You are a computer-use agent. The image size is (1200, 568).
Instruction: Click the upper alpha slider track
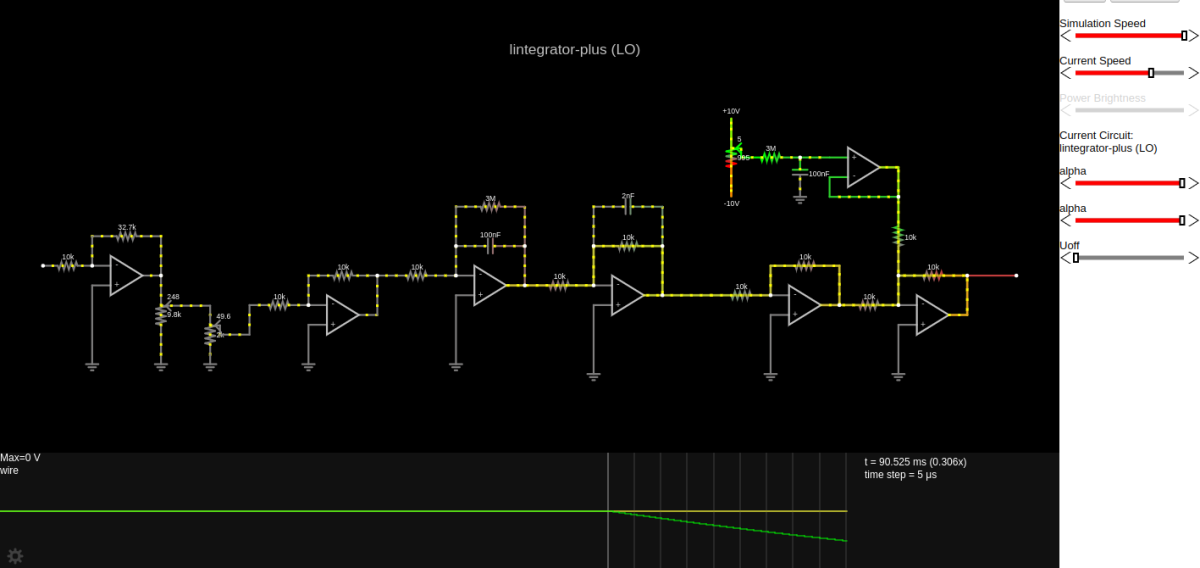[x=1130, y=183]
